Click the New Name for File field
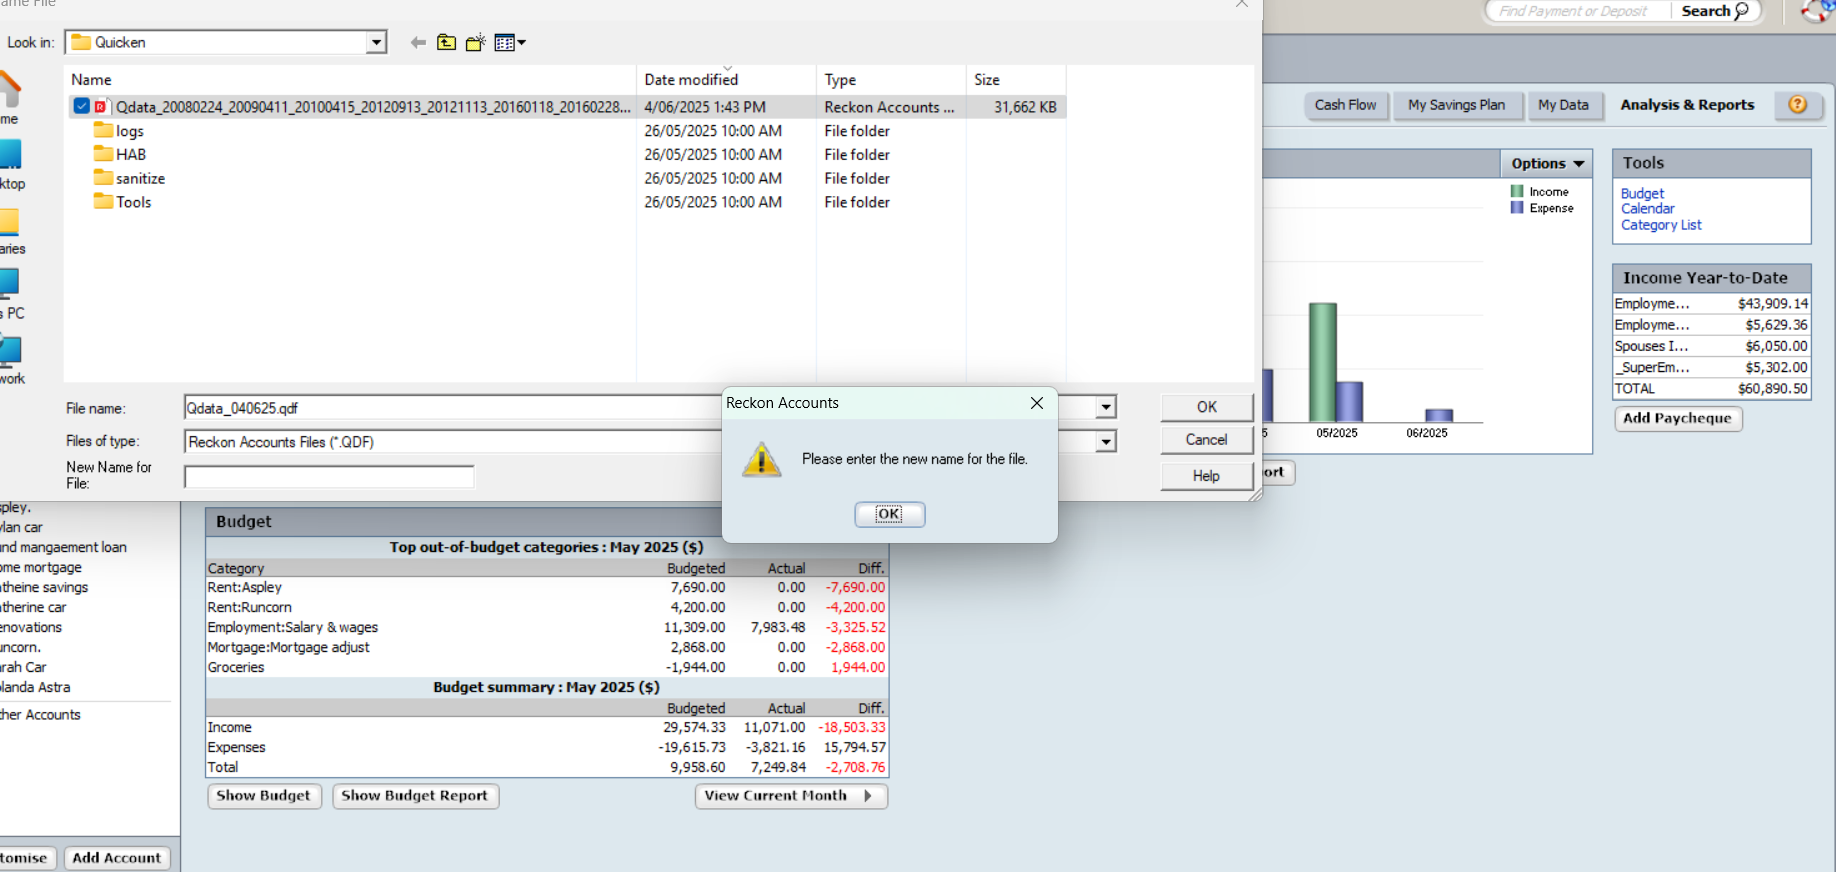This screenshot has height=872, width=1836. point(329,477)
